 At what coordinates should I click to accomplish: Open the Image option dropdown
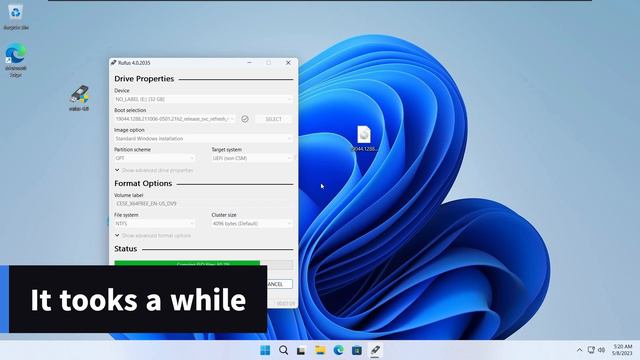point(203,138)
